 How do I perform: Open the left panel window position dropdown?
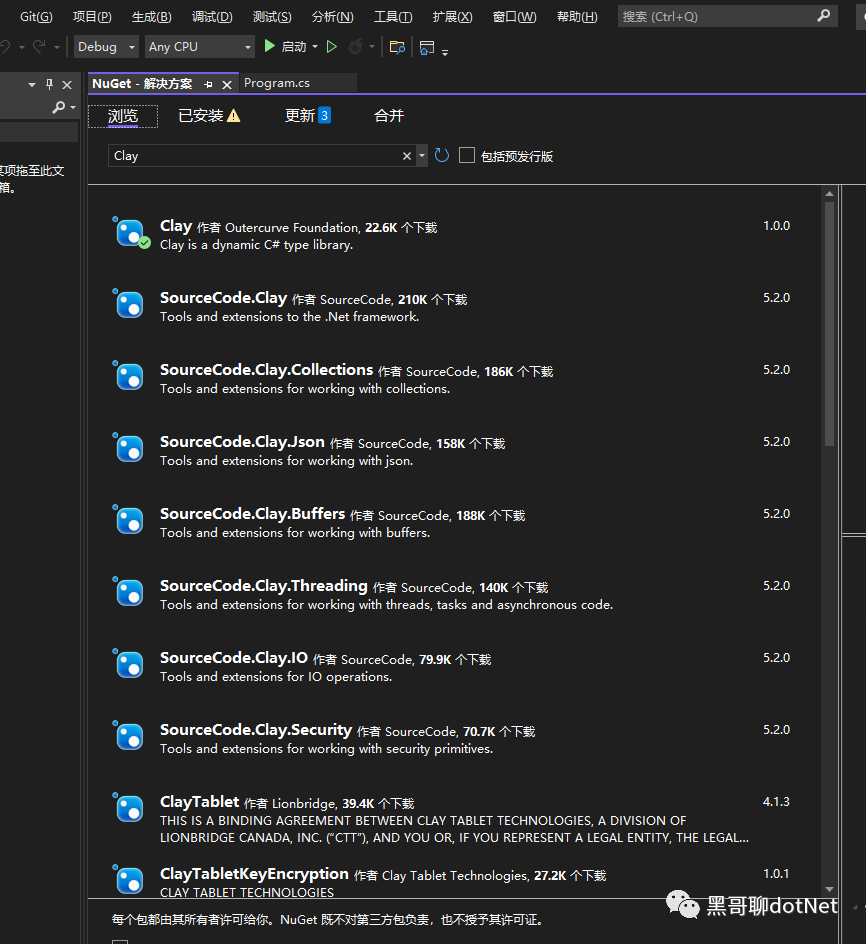(x=32, y=85)
